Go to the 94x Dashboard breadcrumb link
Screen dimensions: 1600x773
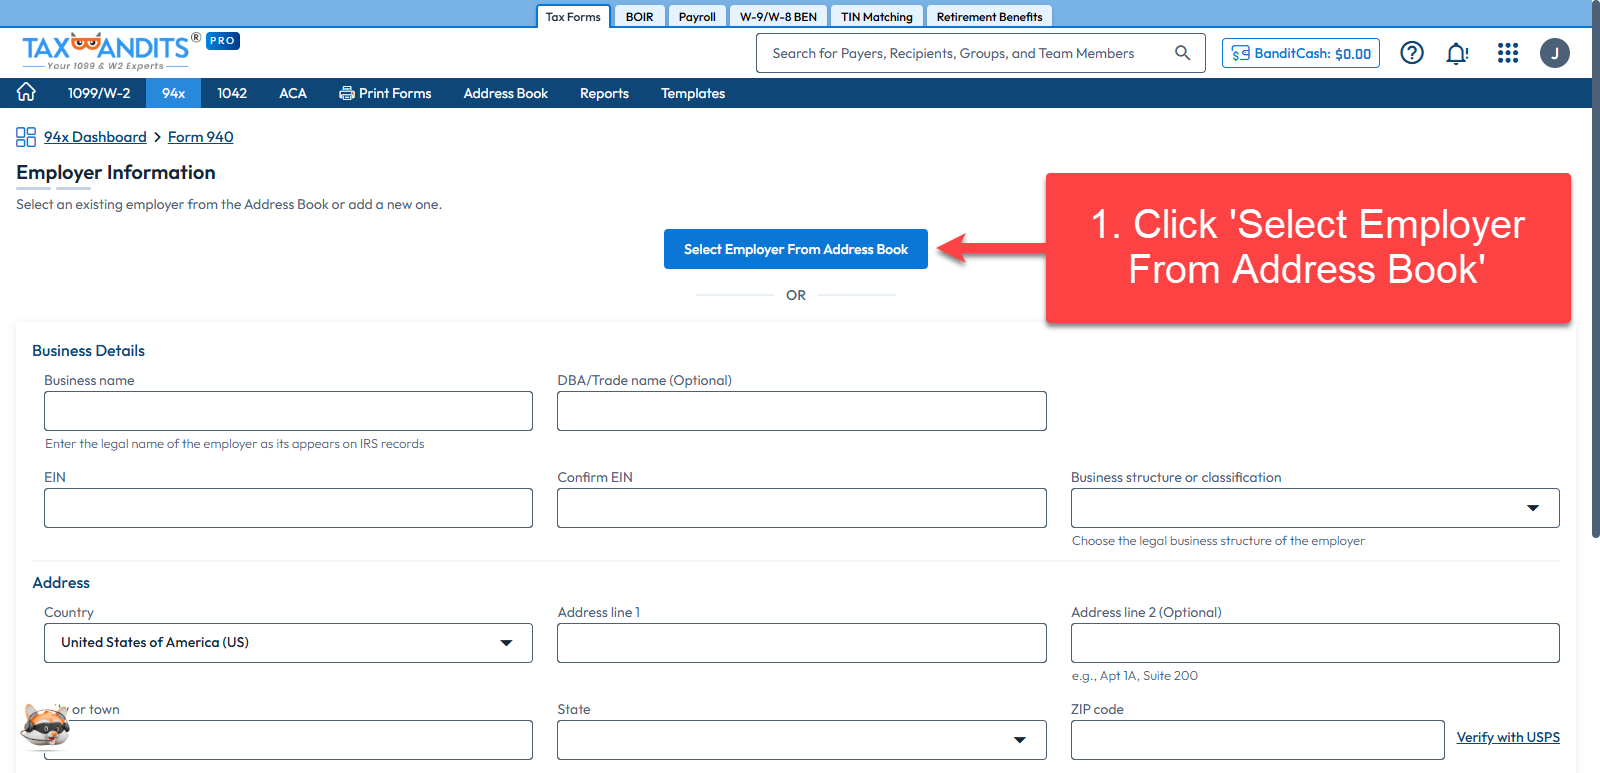pyautogui.click(x=95, y=137)
